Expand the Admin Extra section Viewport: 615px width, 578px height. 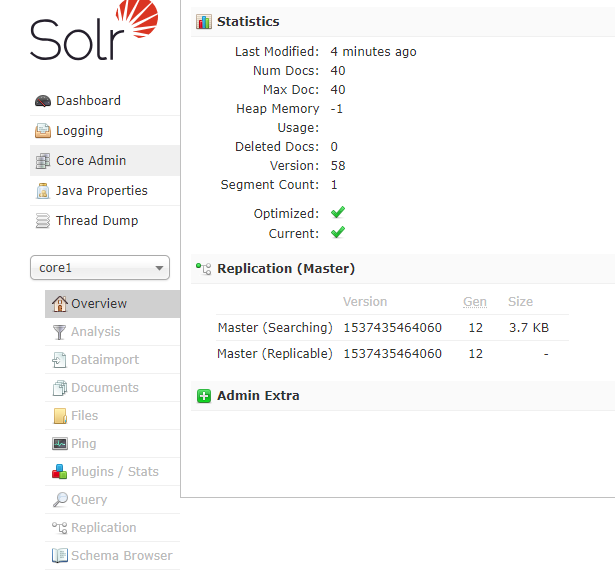(x=258, y=396)
